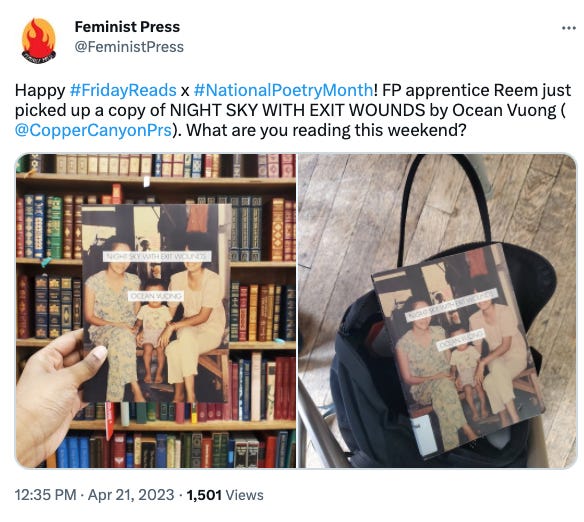
Task: Click the Feminist Press display name
Action: click(127, 27)
